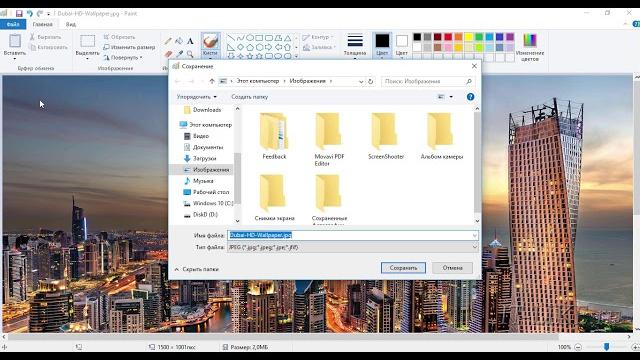Select the Magnifier tool

click(x=190, y=54)
